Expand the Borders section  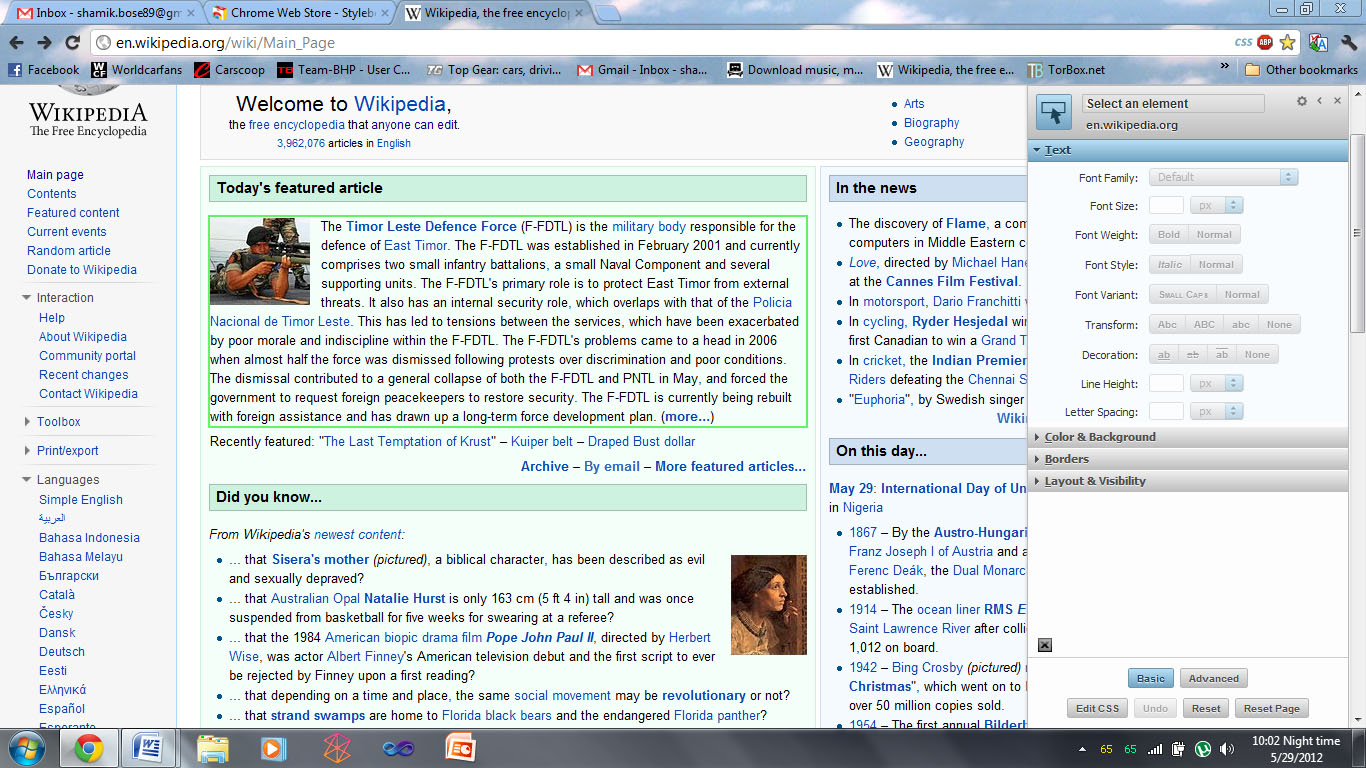point(1066,459)
